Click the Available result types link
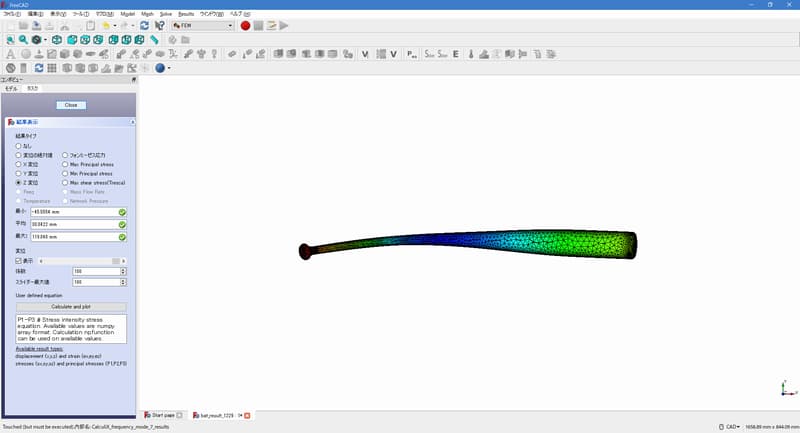Viewport: 800px width, 433px height. [39, 349]
